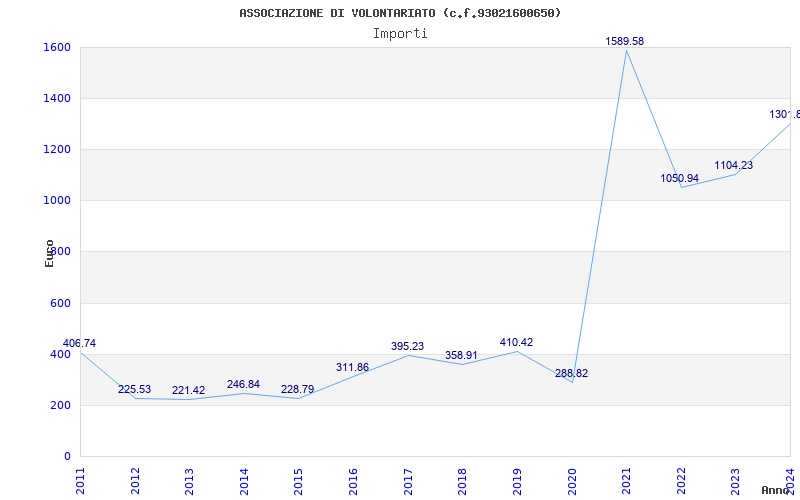Select the data label 395.23
800x500 pixels.
pos(407,346)
